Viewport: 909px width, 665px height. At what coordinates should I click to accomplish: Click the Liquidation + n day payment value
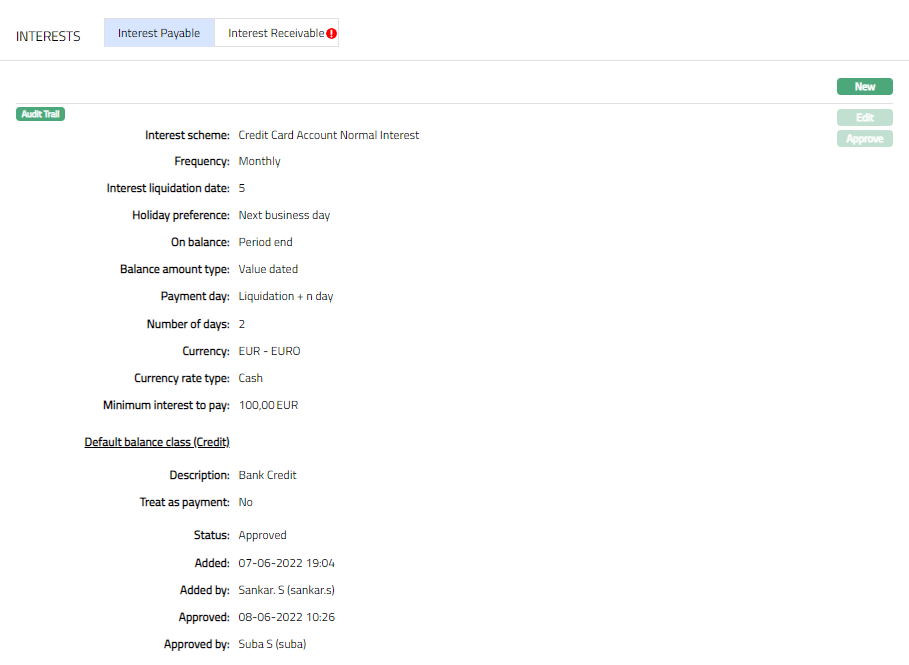(x=285, y=297)
